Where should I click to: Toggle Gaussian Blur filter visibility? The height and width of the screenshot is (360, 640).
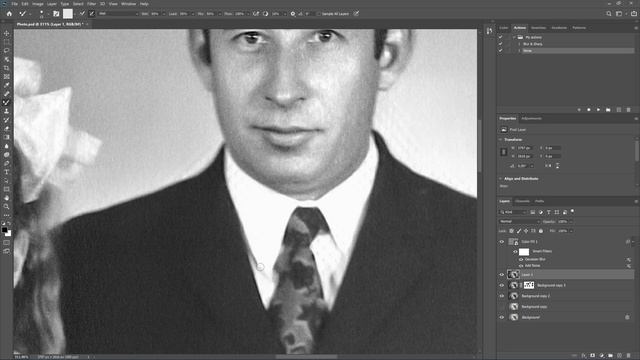(x=521, y=259)
